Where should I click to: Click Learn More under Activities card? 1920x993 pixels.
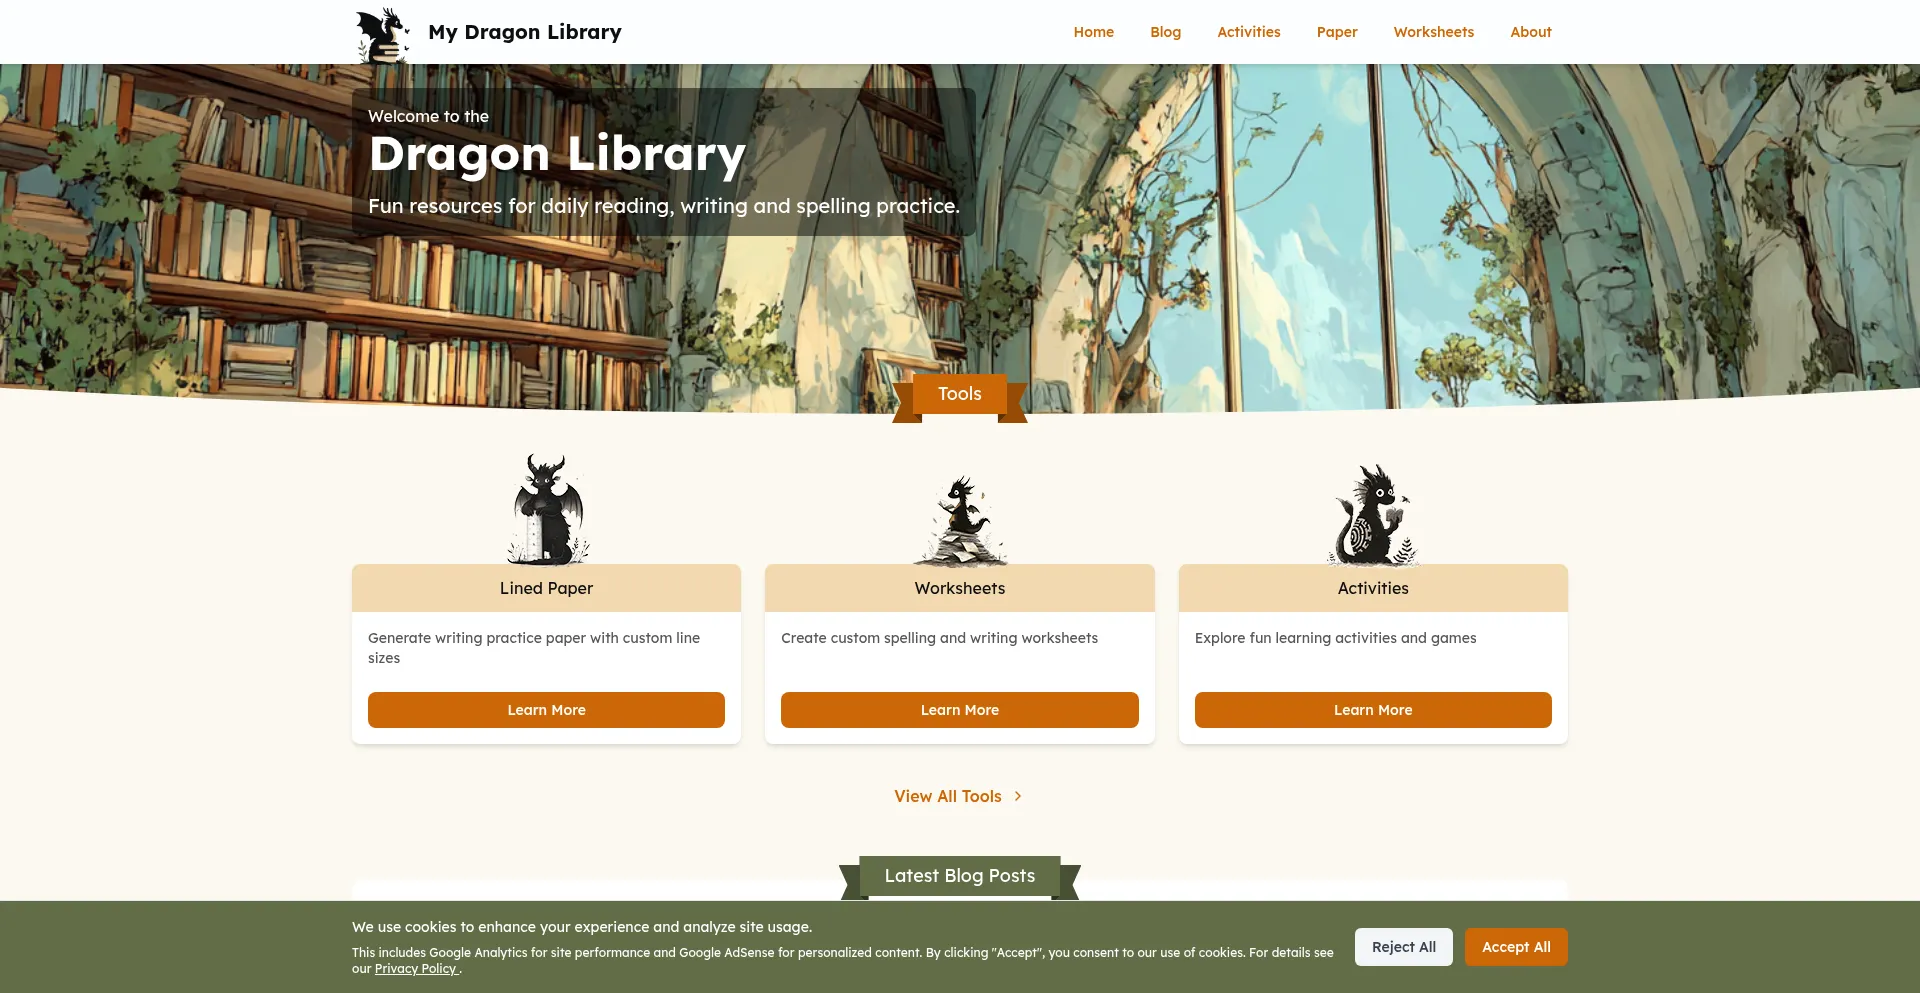[x=1373, y=710]
